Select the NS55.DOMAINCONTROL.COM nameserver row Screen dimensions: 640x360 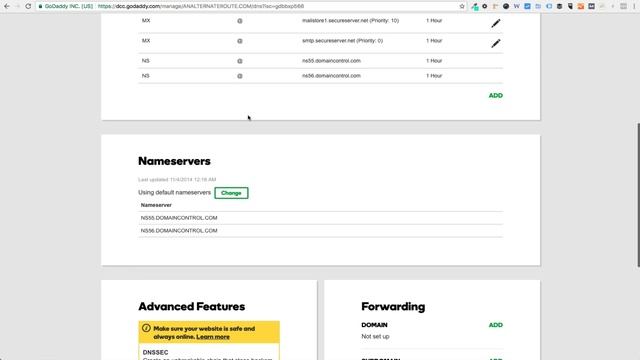[x=320, y=218]
